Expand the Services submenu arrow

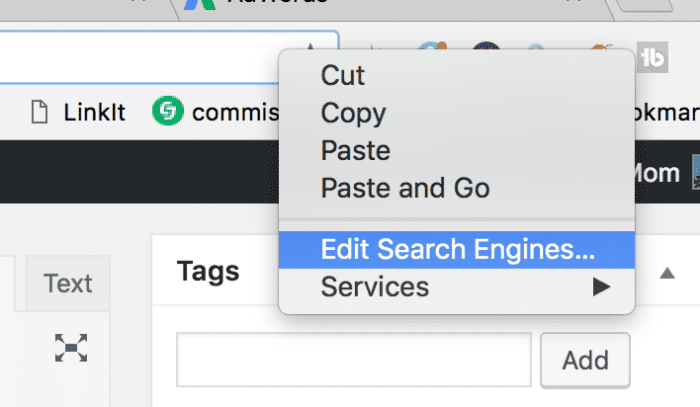pos(601,287)
